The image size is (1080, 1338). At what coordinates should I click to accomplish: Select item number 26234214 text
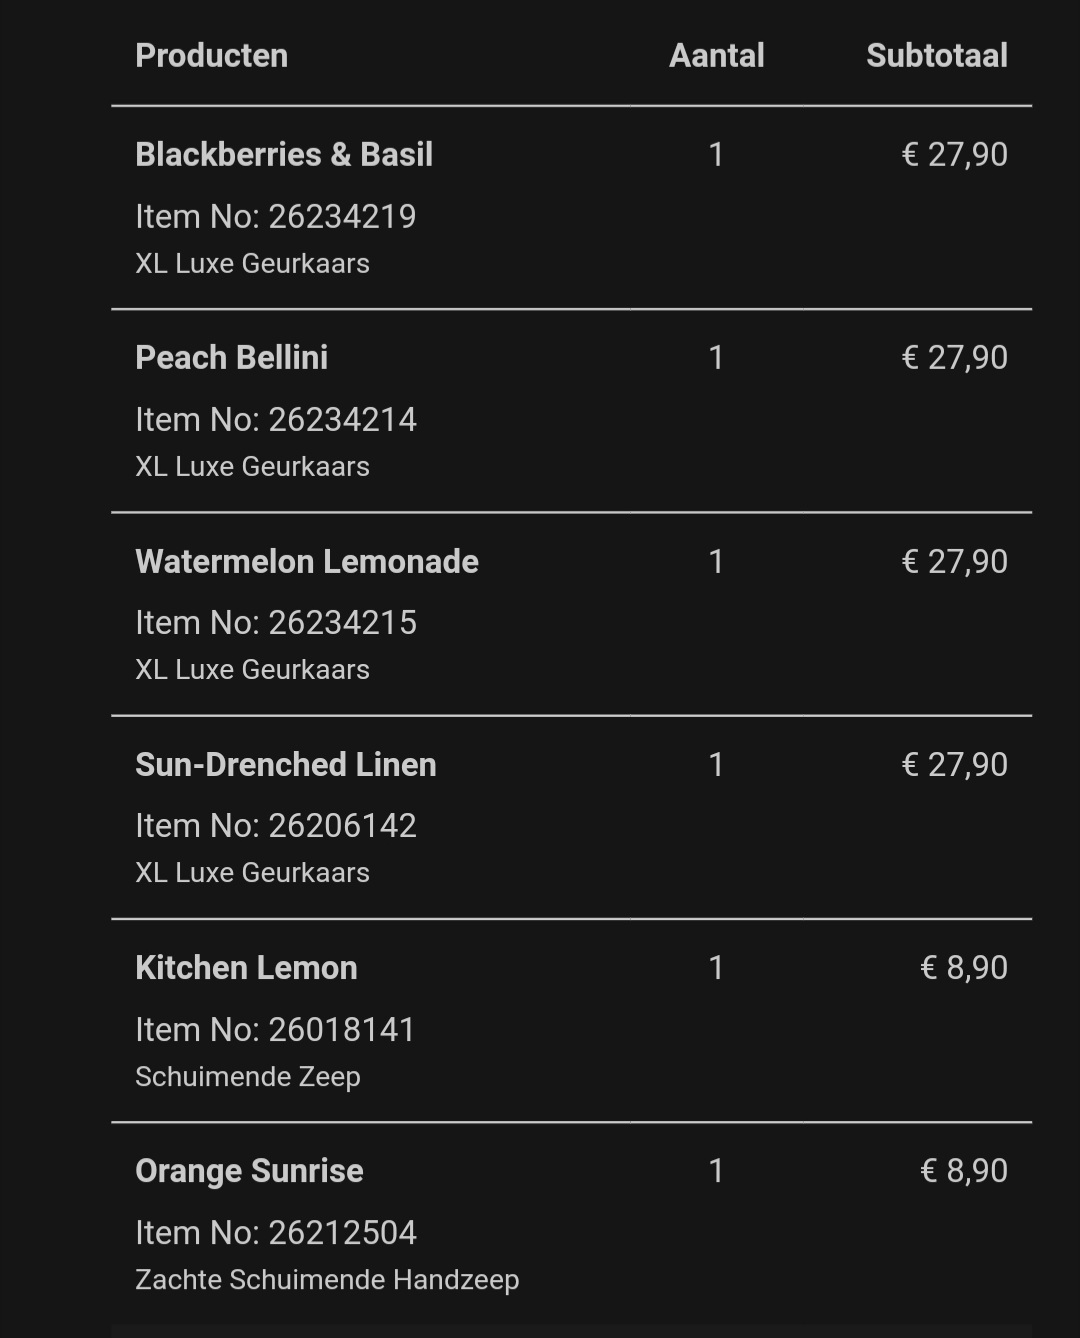pyautogui.click(x=276, y=419)
